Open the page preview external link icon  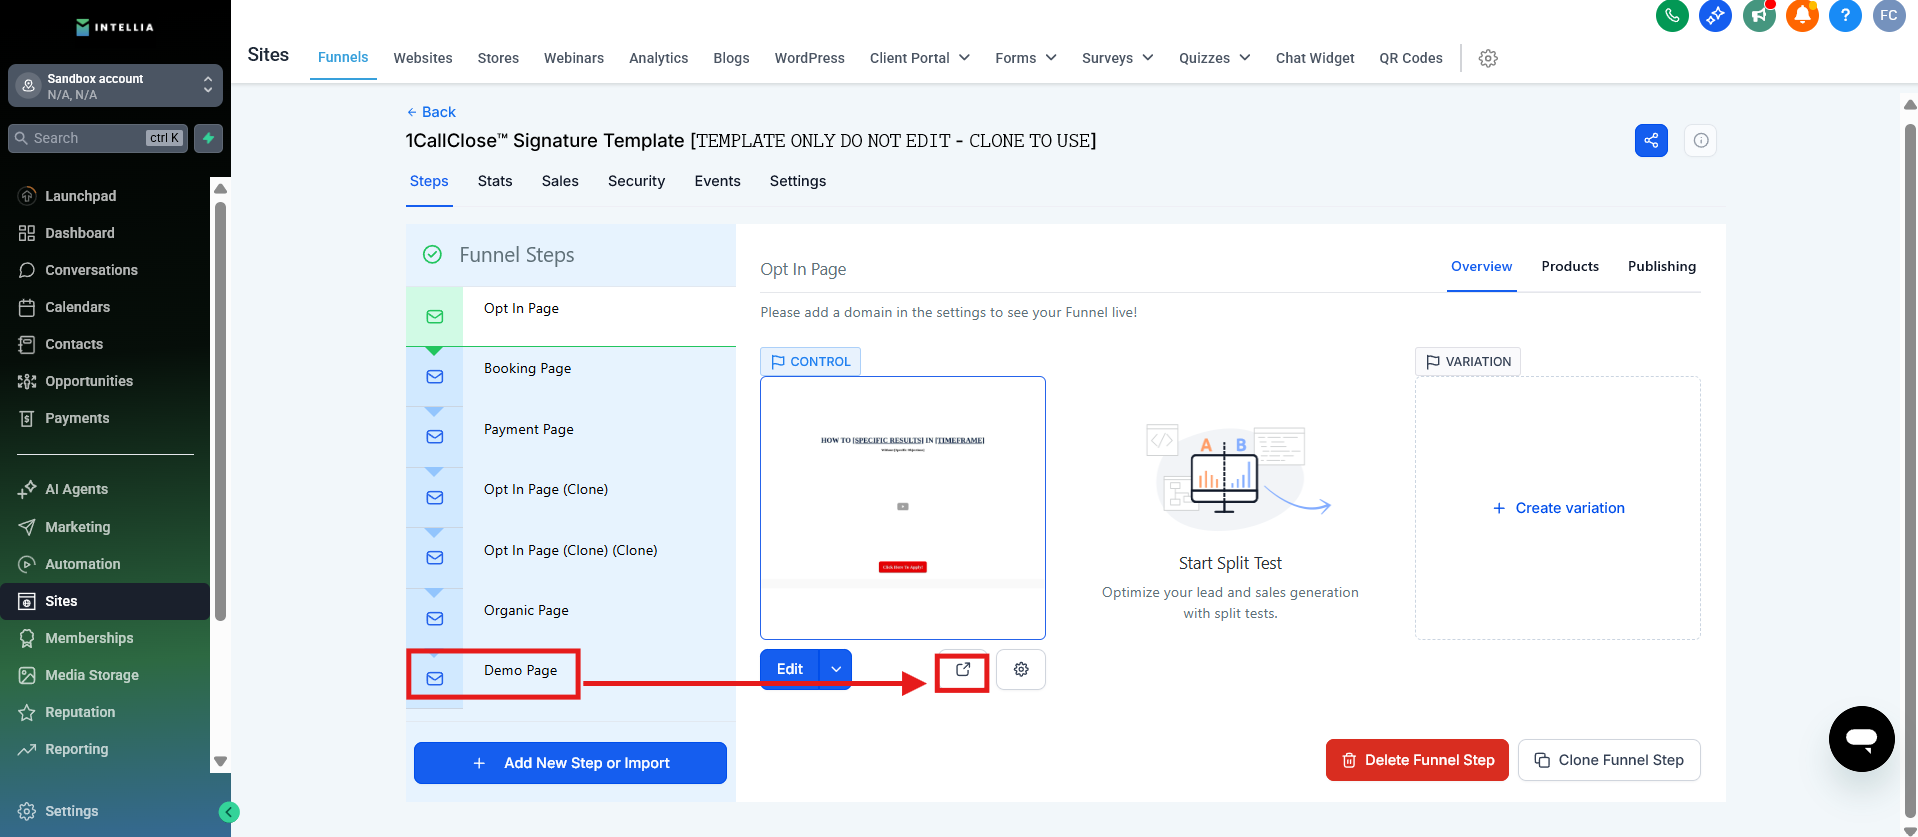(x=962, y=670)
